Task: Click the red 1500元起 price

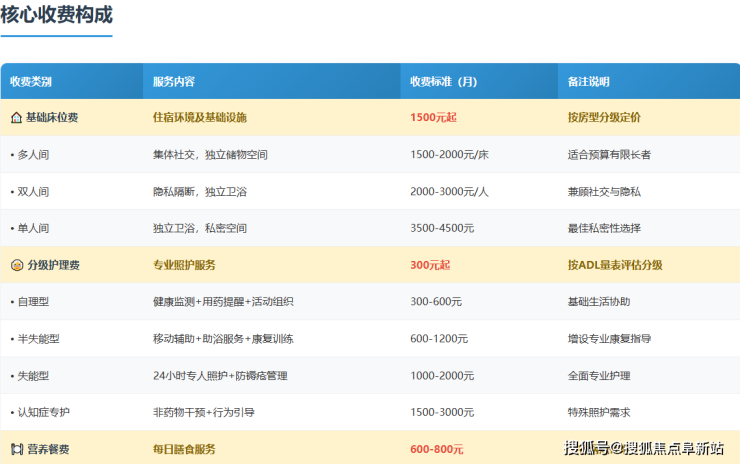Action: click(x=433, y=118)
